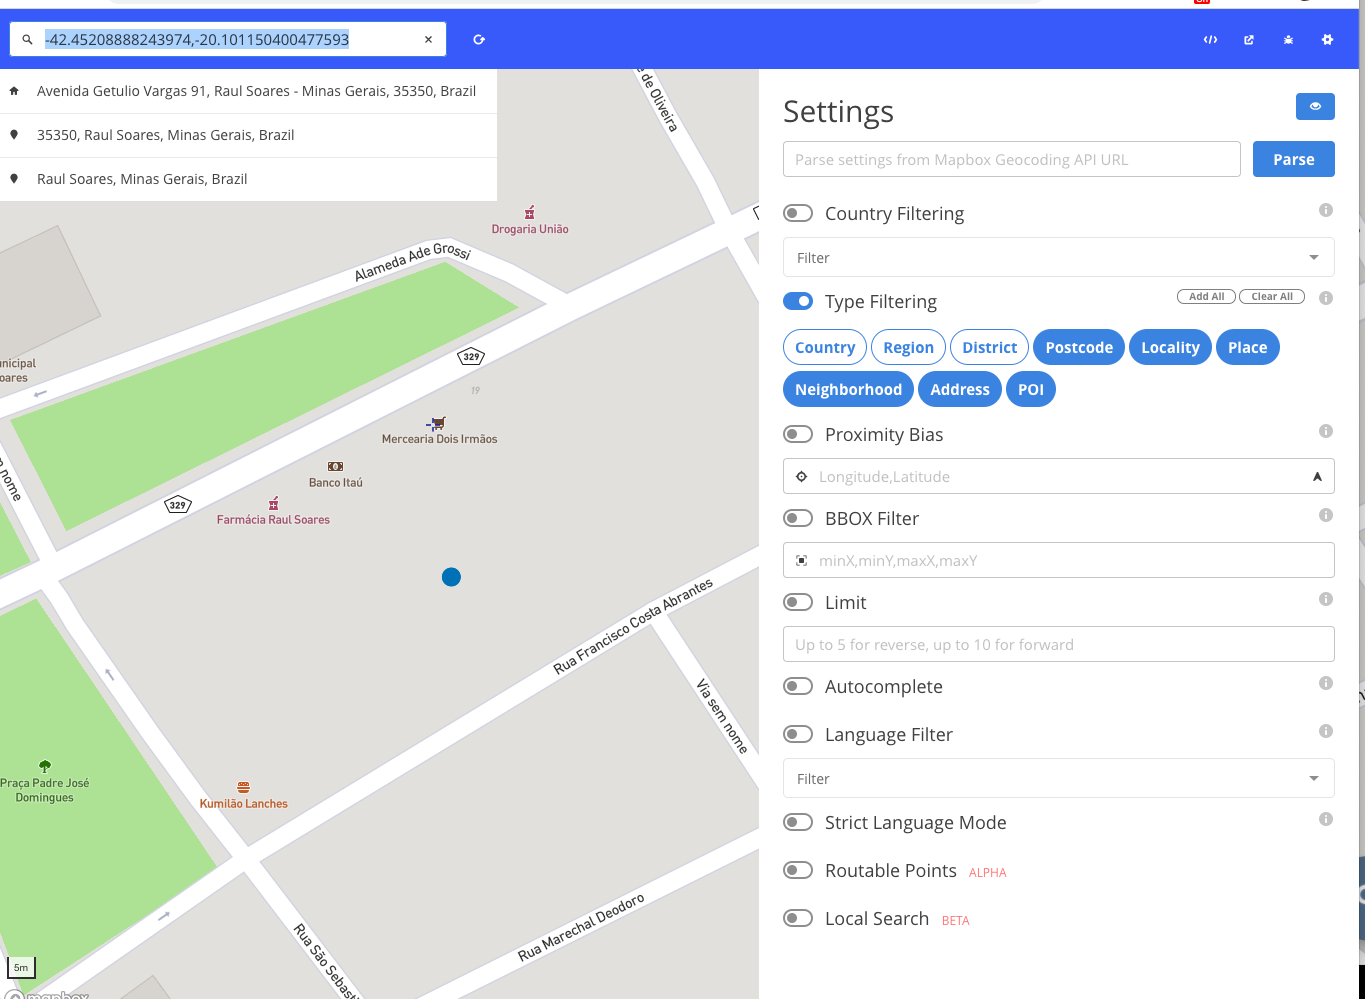Refresh results with the reload icon
This screenshot has height=999, width=1365.
coord(478,39)
